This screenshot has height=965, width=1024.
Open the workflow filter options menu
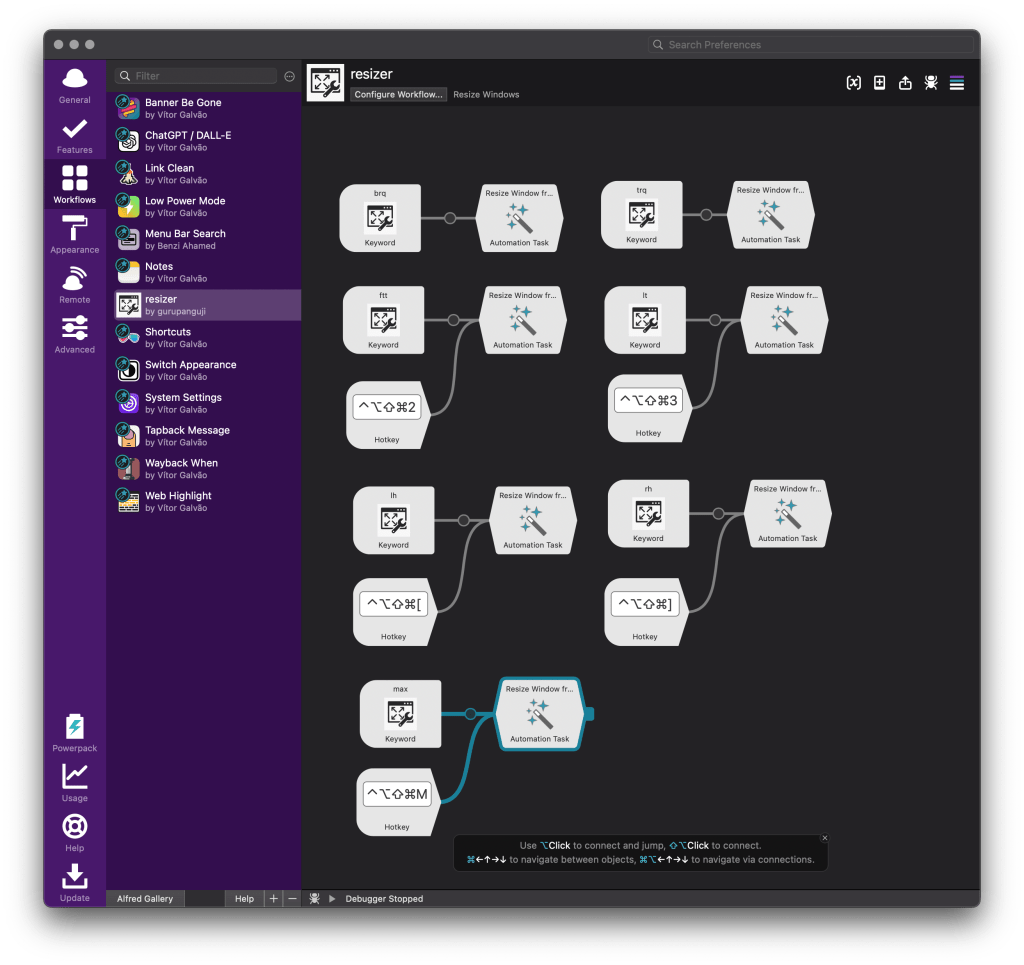(x=290, y=76)
